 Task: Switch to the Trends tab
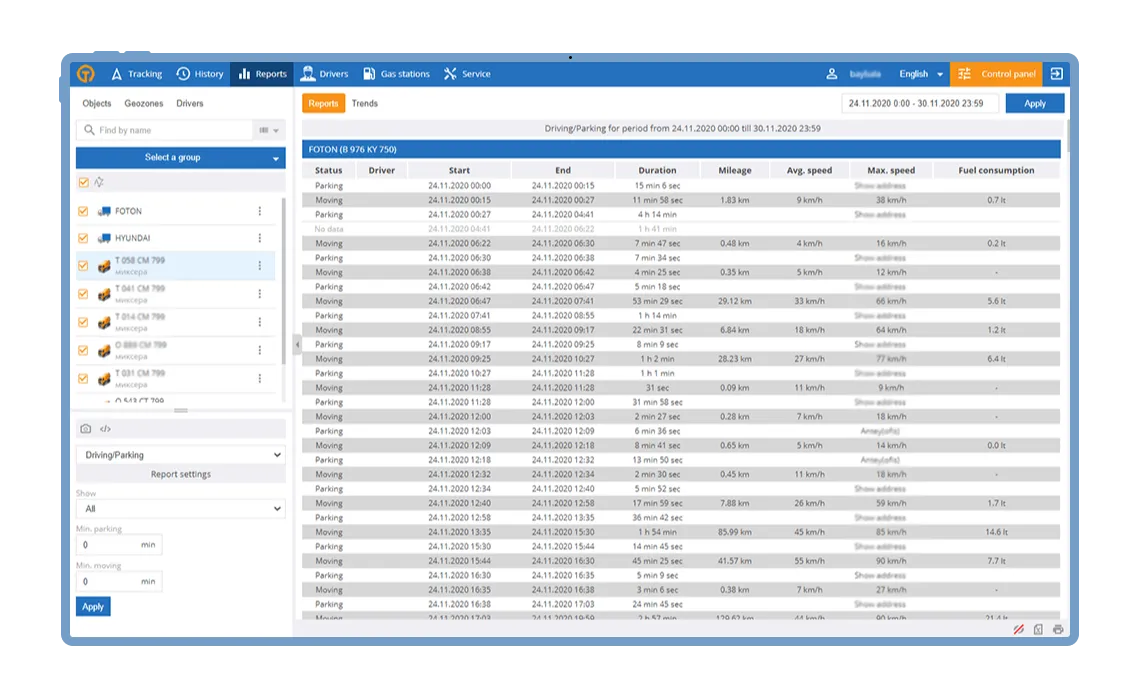coord(365,103)
